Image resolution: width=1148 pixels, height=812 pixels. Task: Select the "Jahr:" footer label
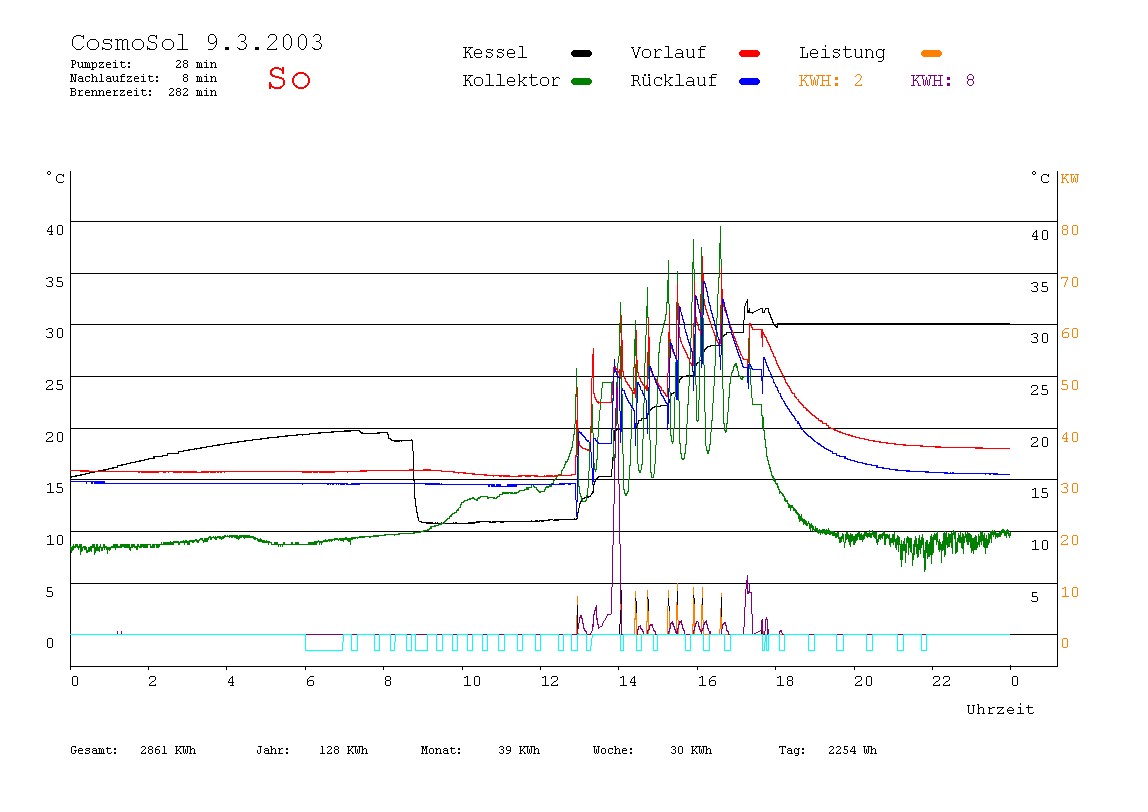click(x=273, y=750)
